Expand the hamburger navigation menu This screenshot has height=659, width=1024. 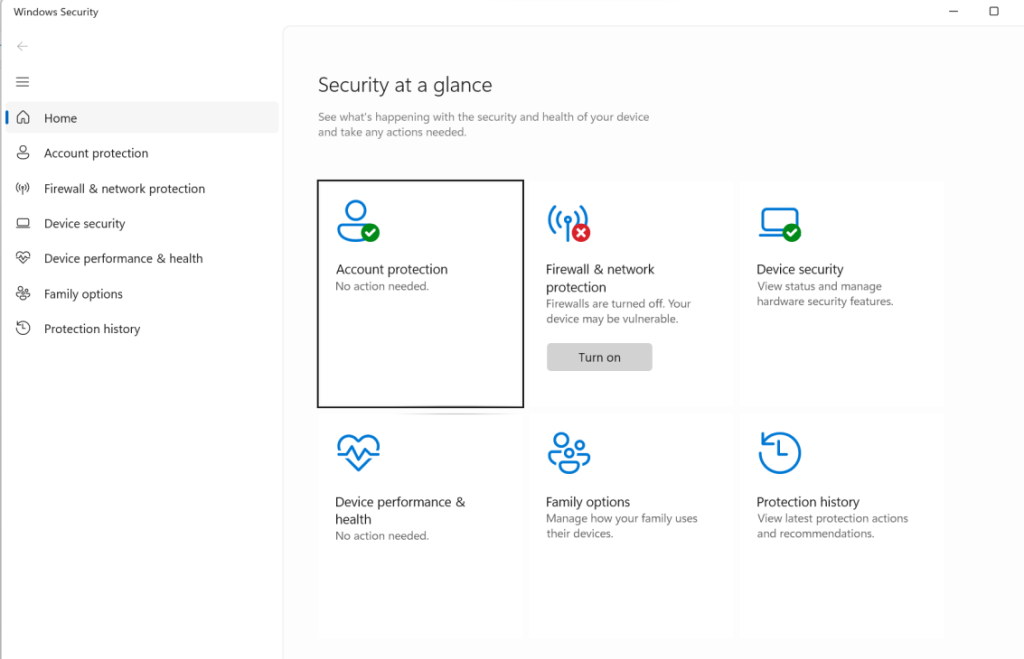pyautogui.click(x=23, y=82)
